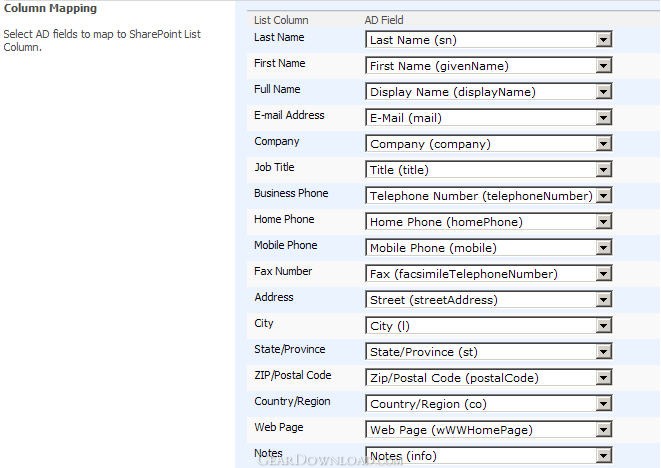Select the "Country/Region" list column label

[292, 402]
